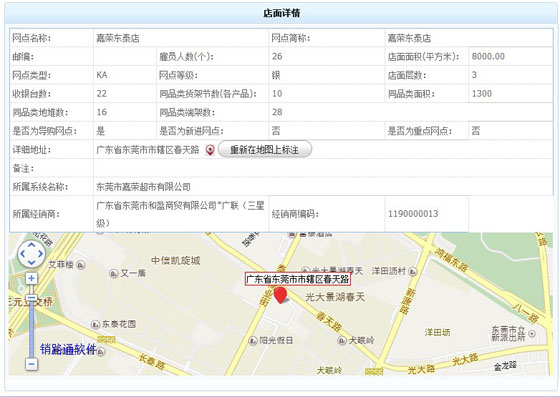Pan map right with navigation arrow
This screenshot has height=397, width=560.
(40, 254)
